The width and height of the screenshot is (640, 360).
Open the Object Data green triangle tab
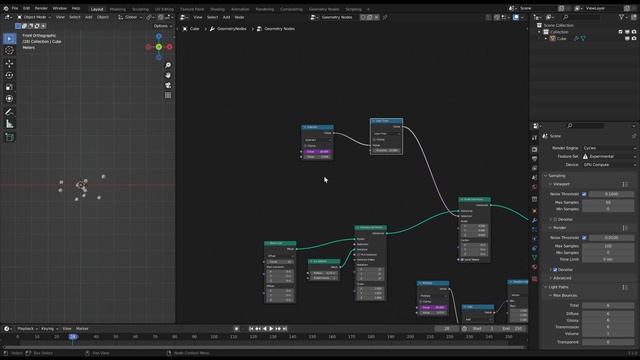click(x=534, y=258)
